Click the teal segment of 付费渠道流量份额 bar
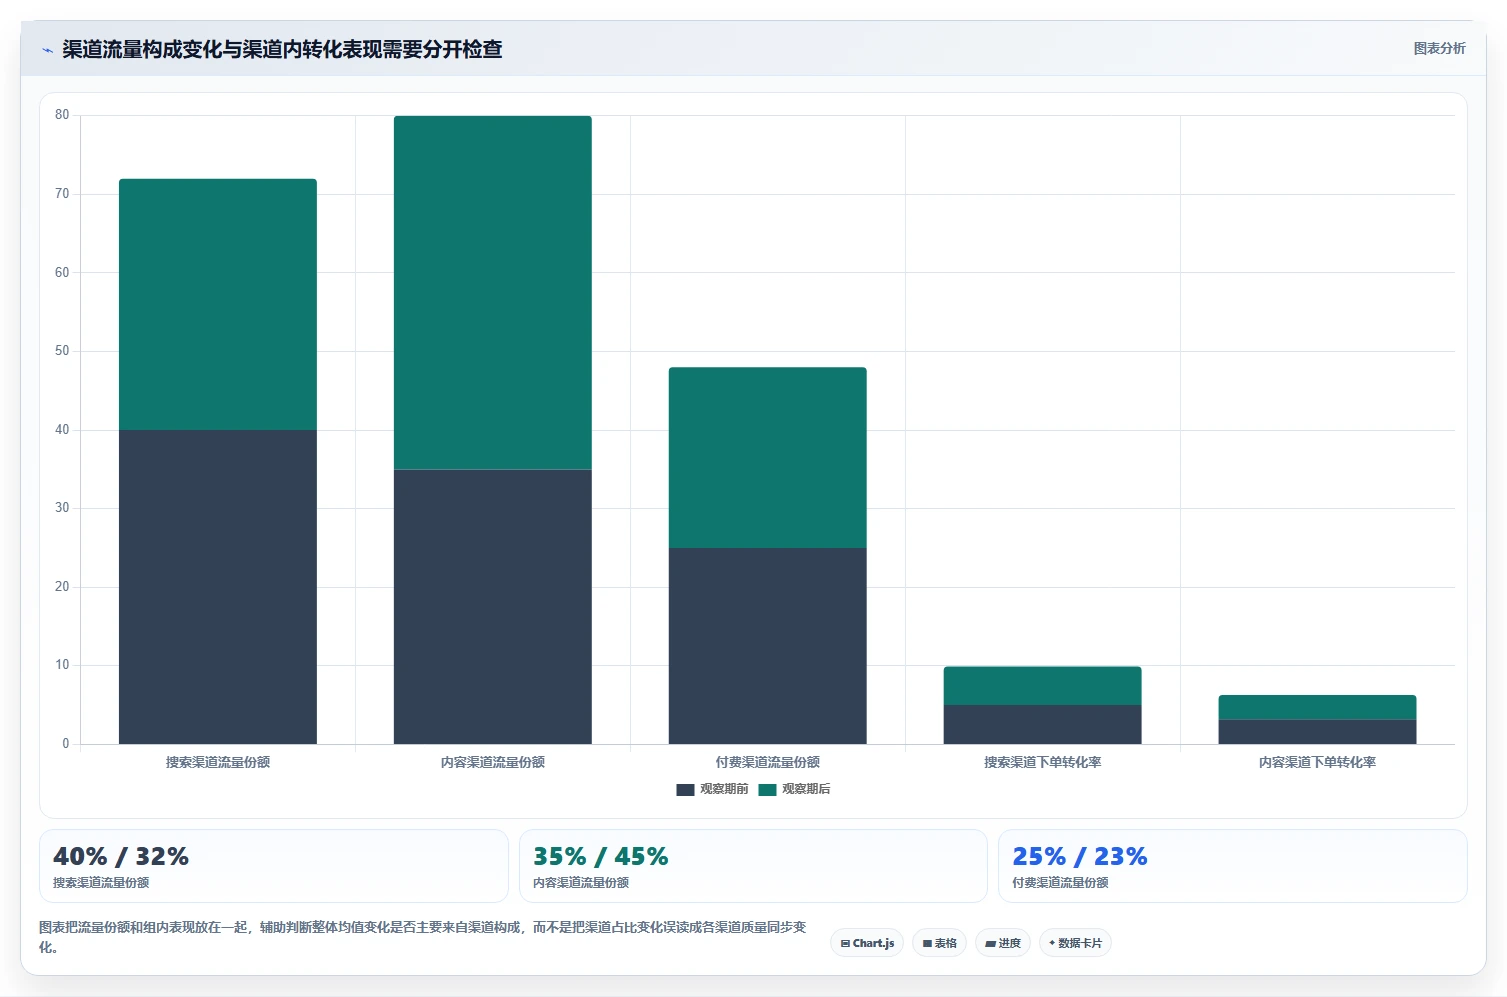This screenshot has width=1507, height=997. 768,458
